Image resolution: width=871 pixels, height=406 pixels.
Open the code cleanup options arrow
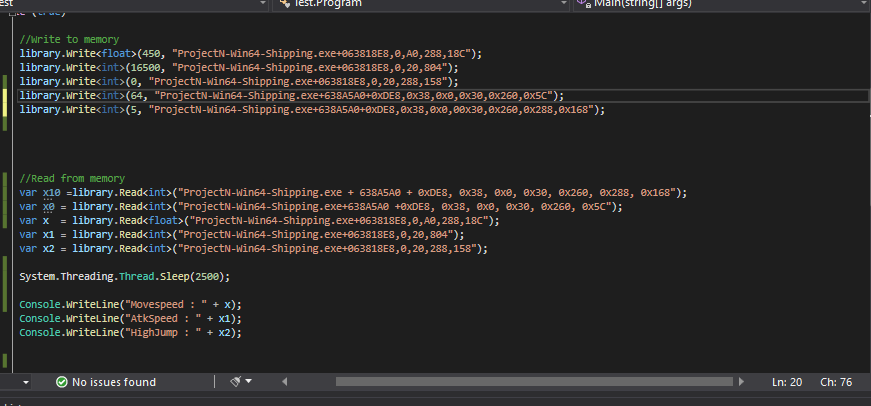pos(248,382)
